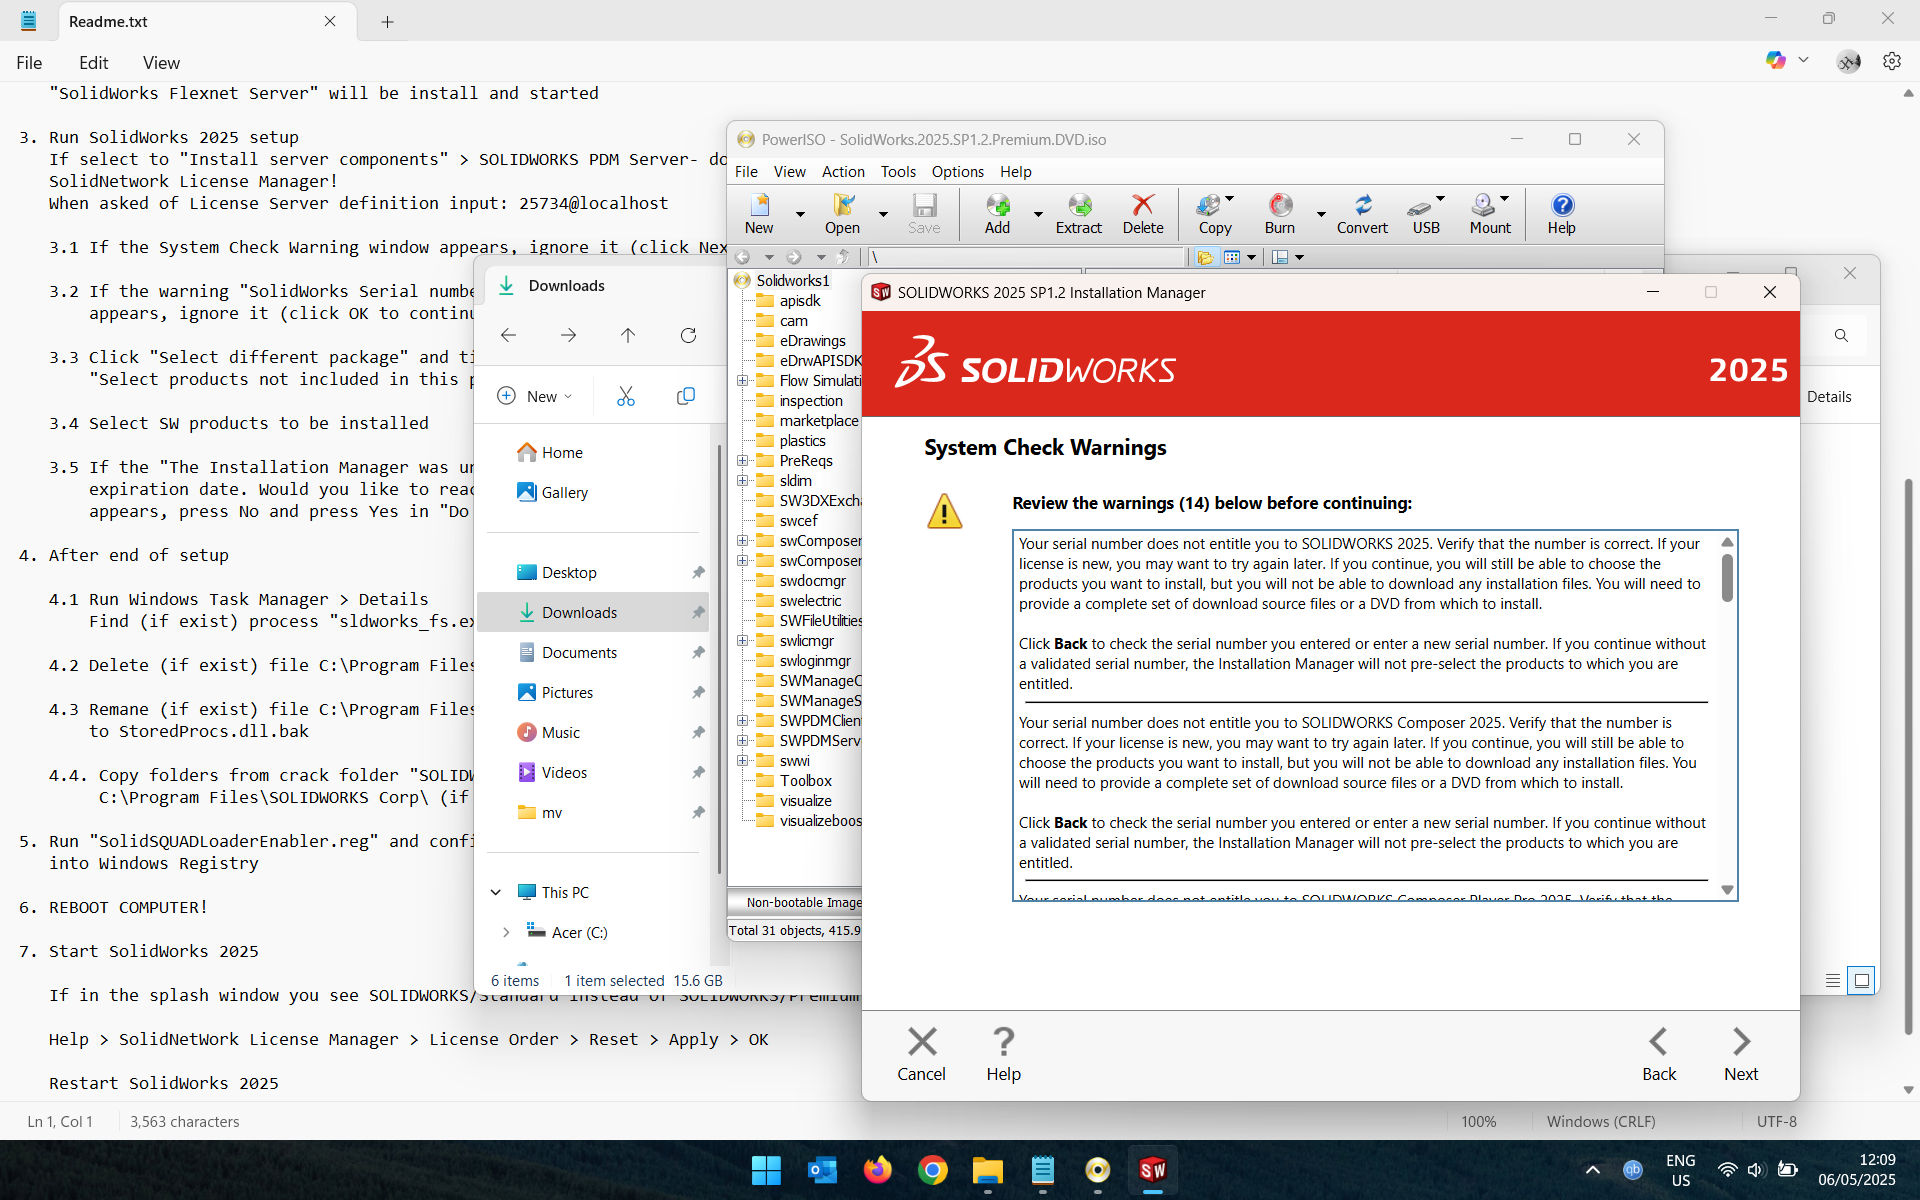
Task: Click Extract icon in PowerISO toolbar
Action: [1079, 214]
